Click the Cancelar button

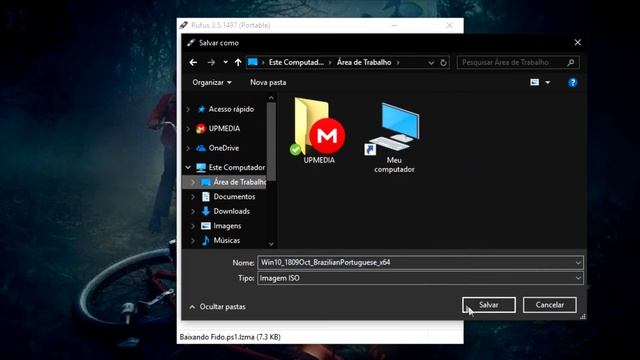(x=549, y=305)
